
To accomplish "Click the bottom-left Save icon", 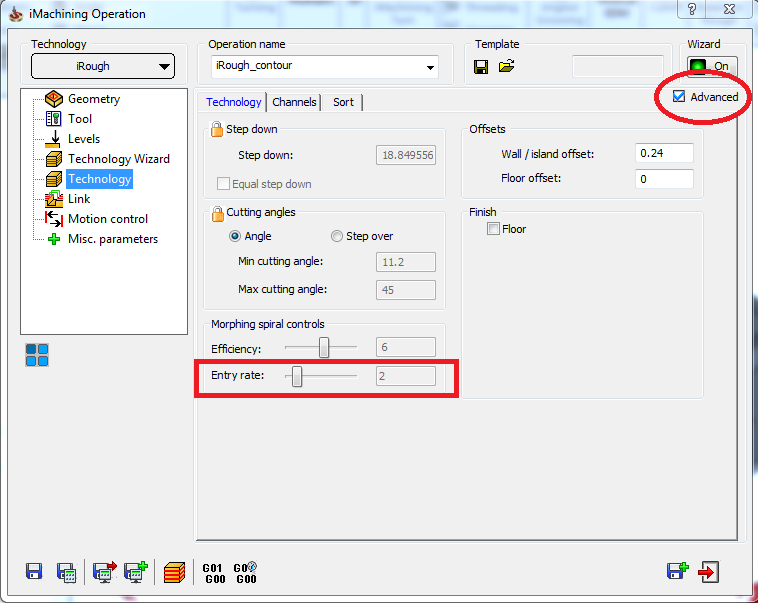I will click(x=34, y=572).
